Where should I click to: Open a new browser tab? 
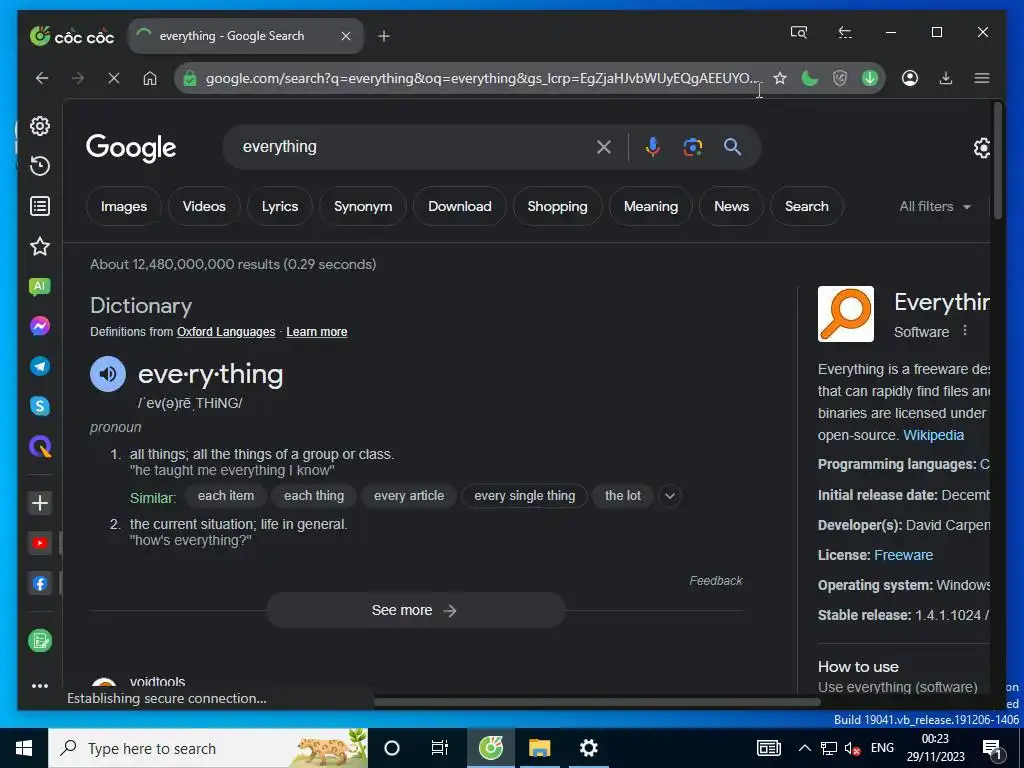384,37
